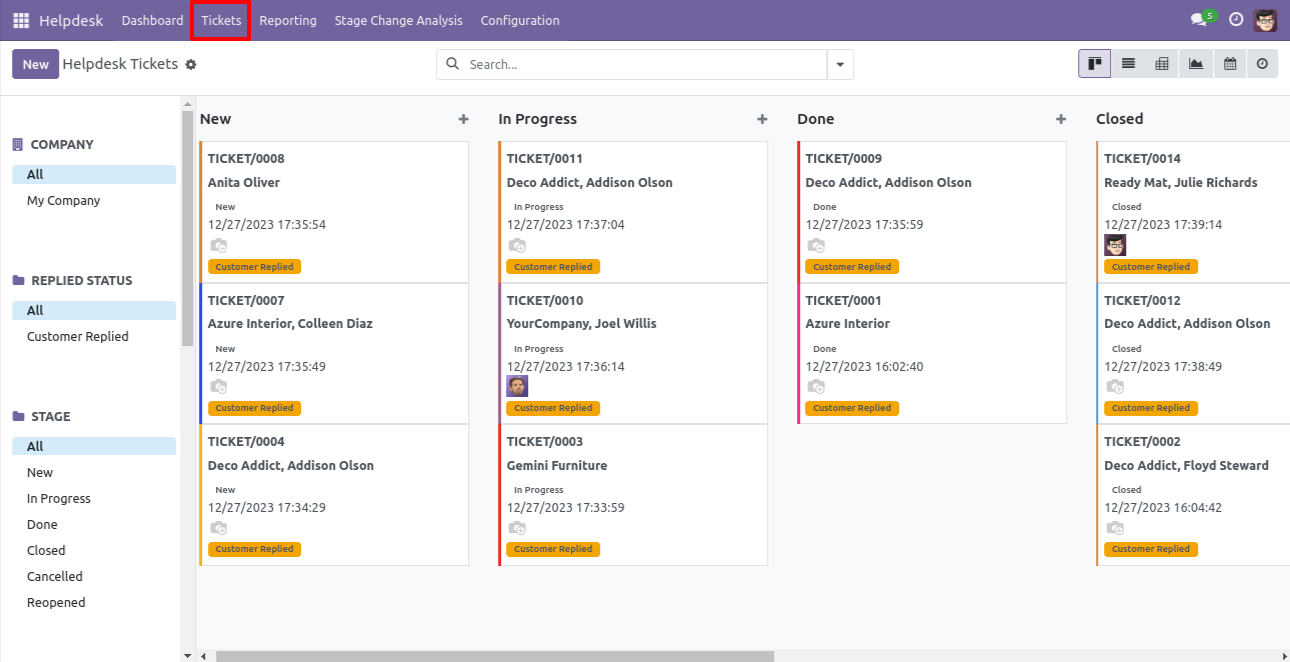Select All under Replied Status
The image size is (1290, 662).
click(94, 311)
